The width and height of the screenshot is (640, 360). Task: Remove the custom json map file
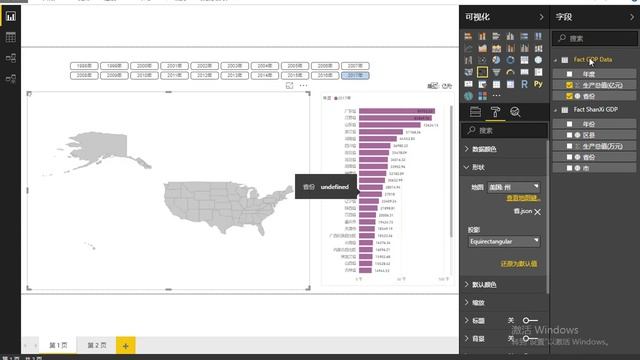(x=538, y=212)
